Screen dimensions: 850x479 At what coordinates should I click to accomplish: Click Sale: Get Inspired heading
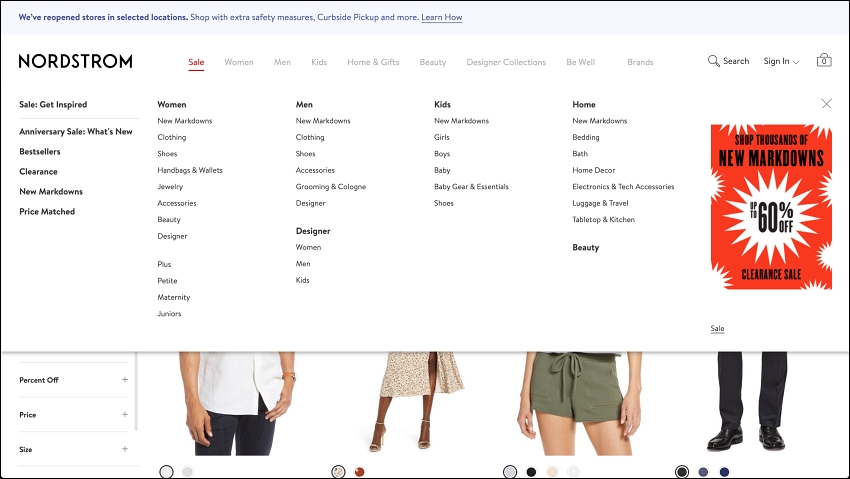tap(53, 105)
